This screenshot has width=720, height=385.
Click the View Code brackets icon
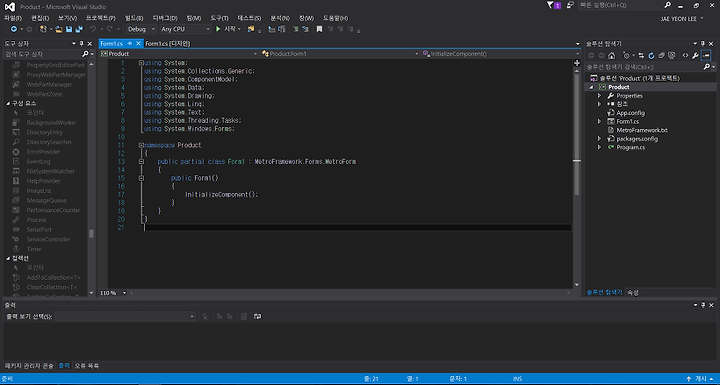coord(685,56)
